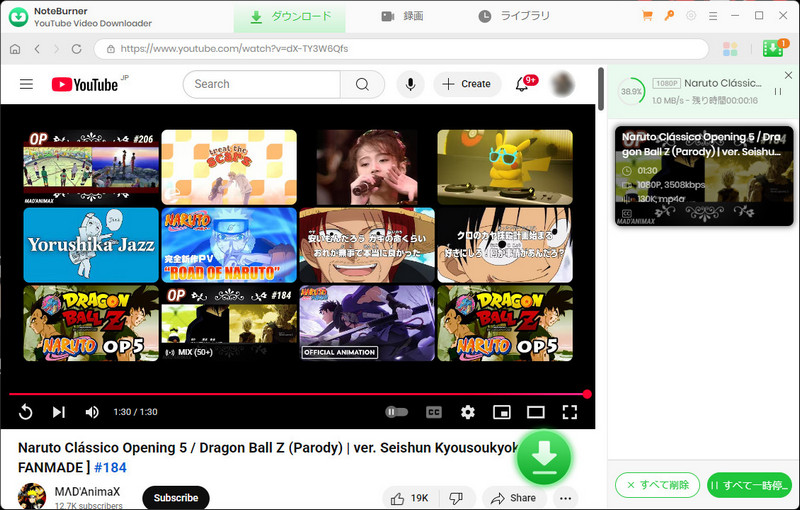This screenshot has height=510, width=800.
Task: Open the singer with microphone thumbnail
Action: click(x=367, y=167)
